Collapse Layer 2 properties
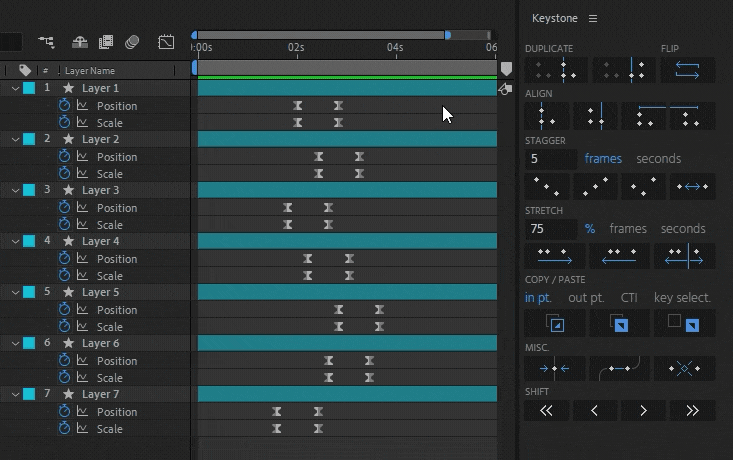 pyautogui.click(x=15, y=140)
